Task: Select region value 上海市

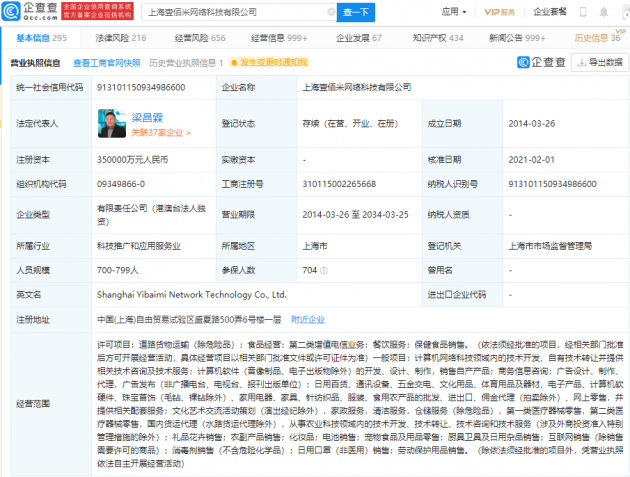Action: click(x=315, y=246)
